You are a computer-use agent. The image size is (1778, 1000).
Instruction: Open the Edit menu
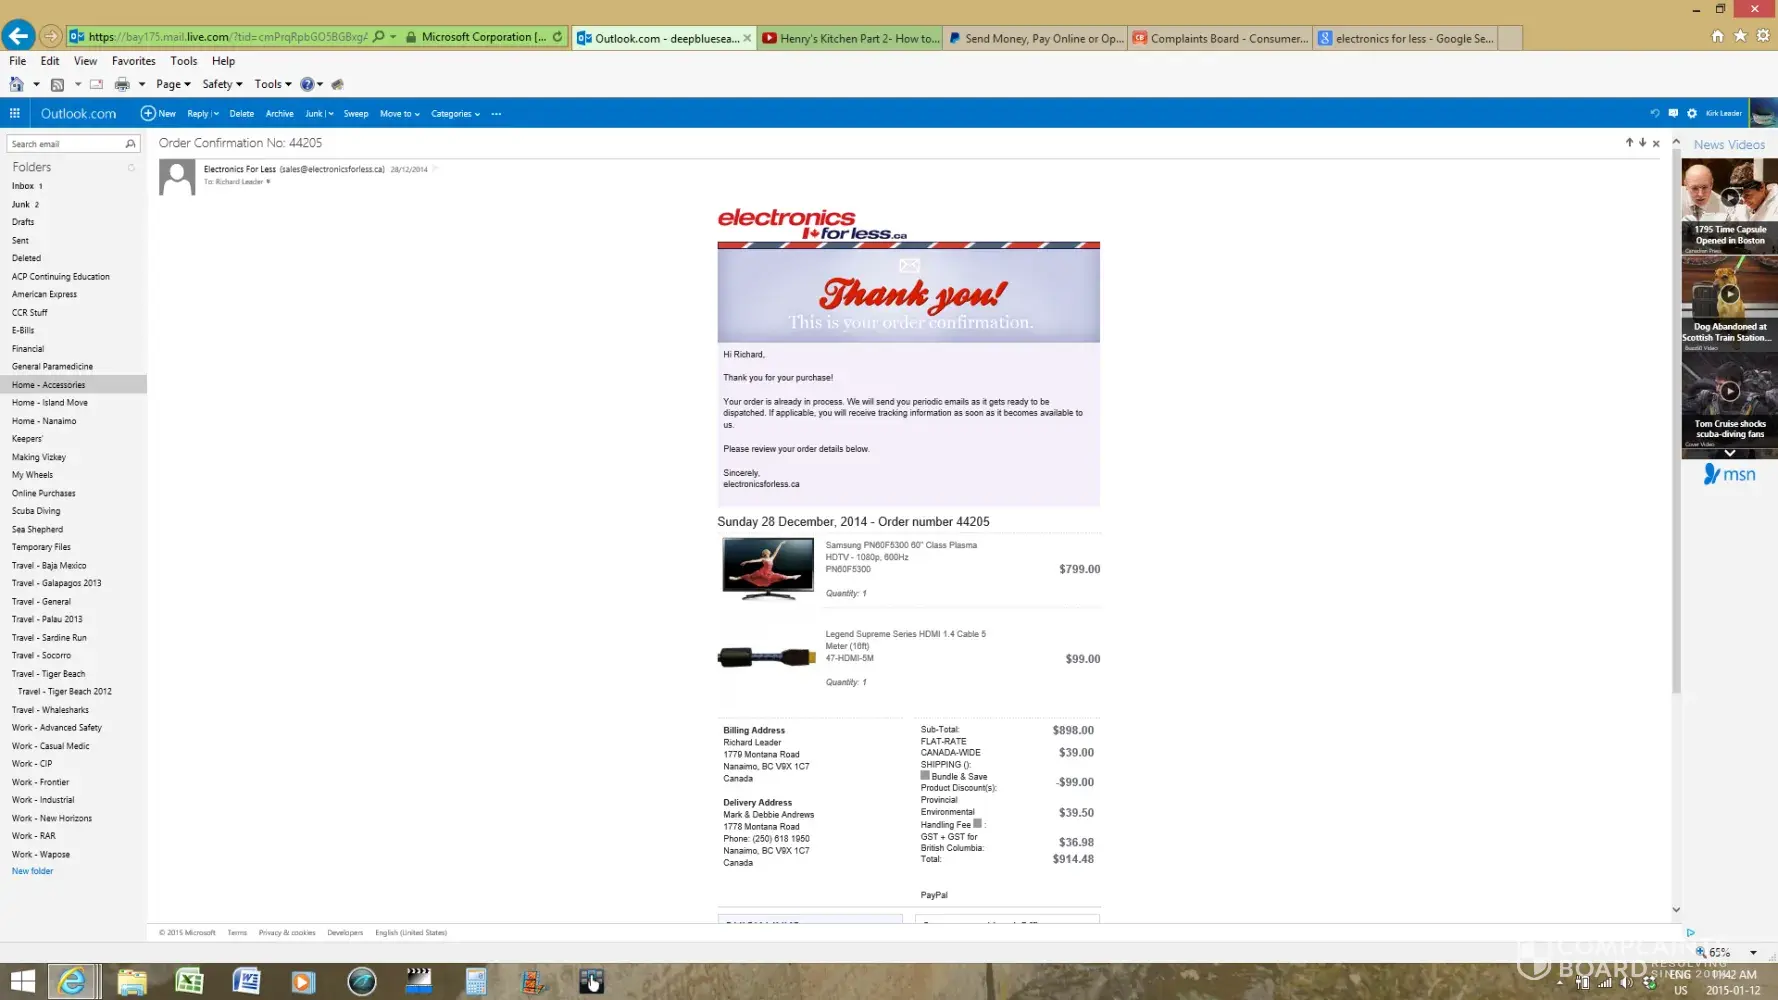pyautogui.click(x=50, y=61)
